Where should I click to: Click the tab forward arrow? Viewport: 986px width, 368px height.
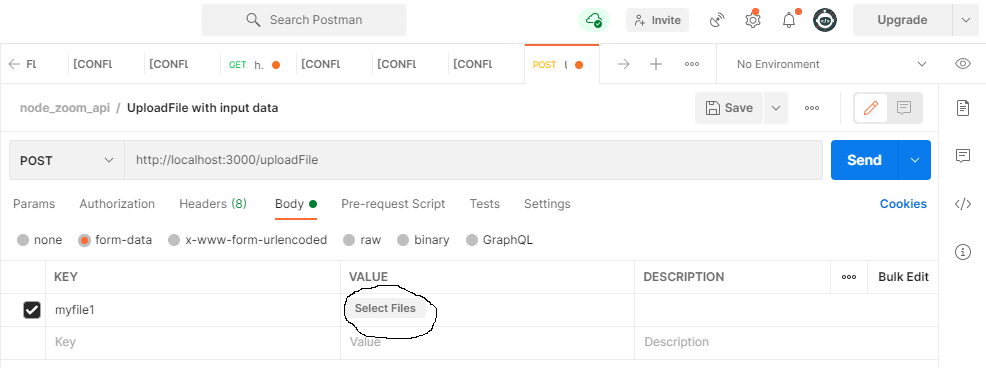623,64
